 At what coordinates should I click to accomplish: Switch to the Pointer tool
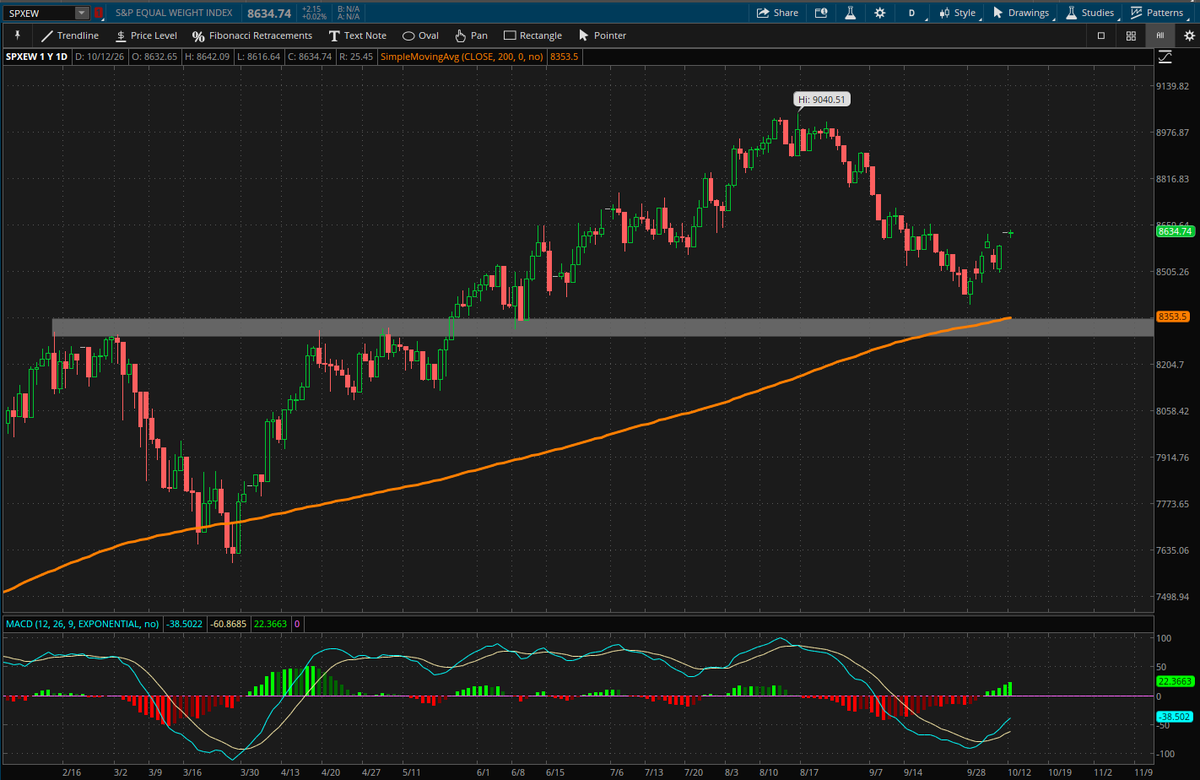pyautogui.click(x=602, y=36)
